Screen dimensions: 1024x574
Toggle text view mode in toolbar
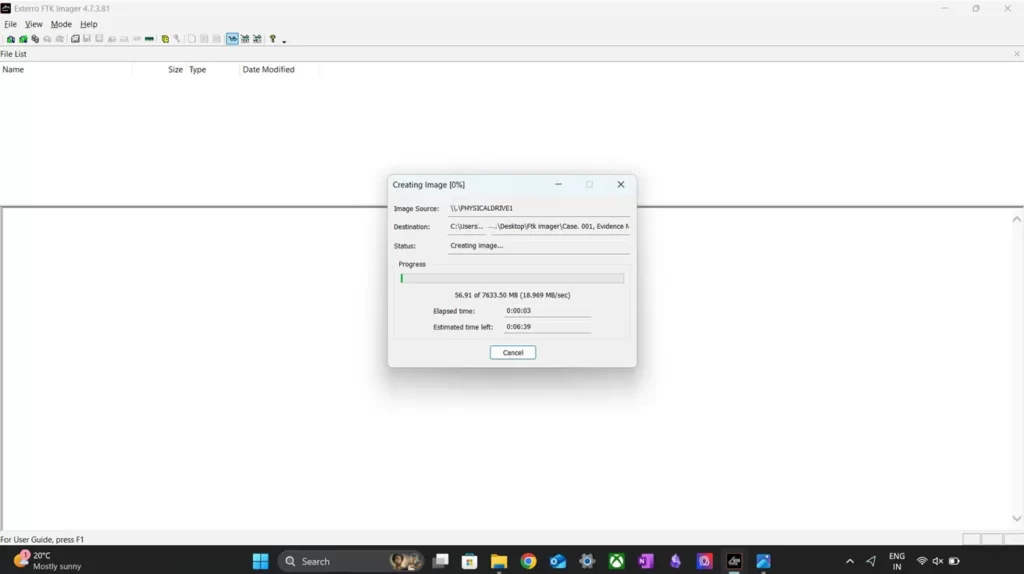(244, 39)
